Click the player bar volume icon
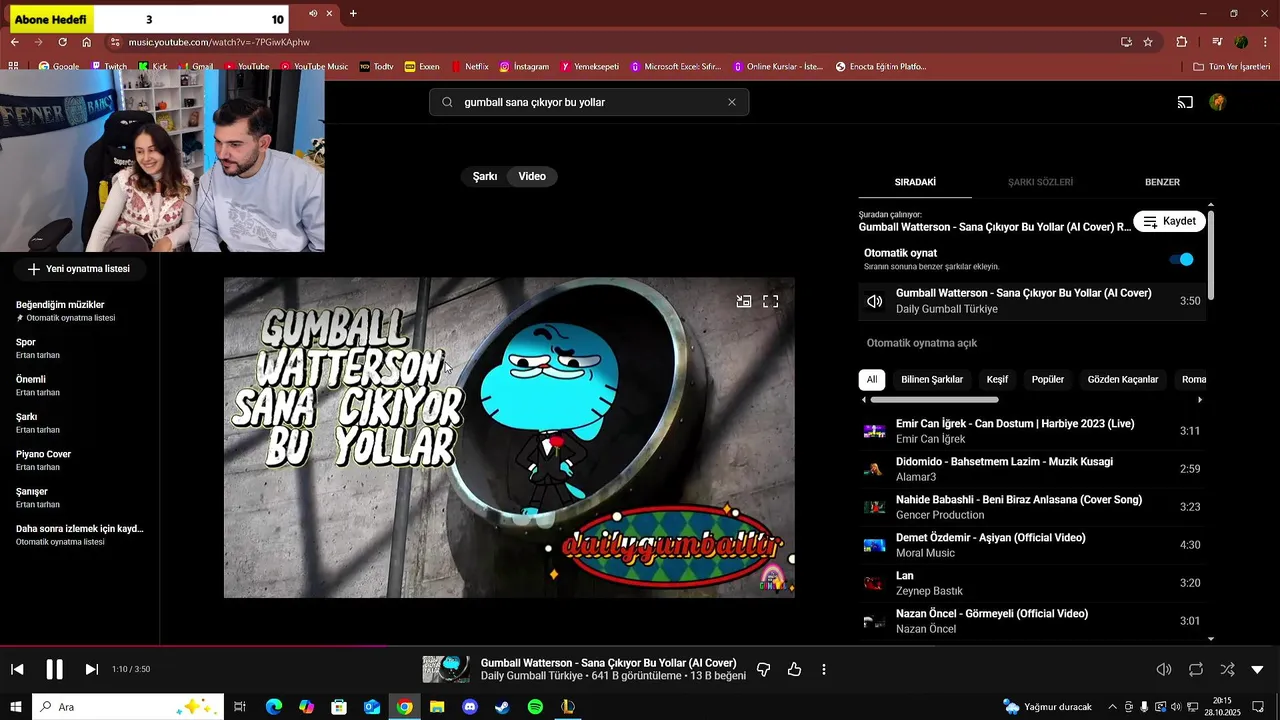This screenshot has height=720, width=1280. point(1164,669)
